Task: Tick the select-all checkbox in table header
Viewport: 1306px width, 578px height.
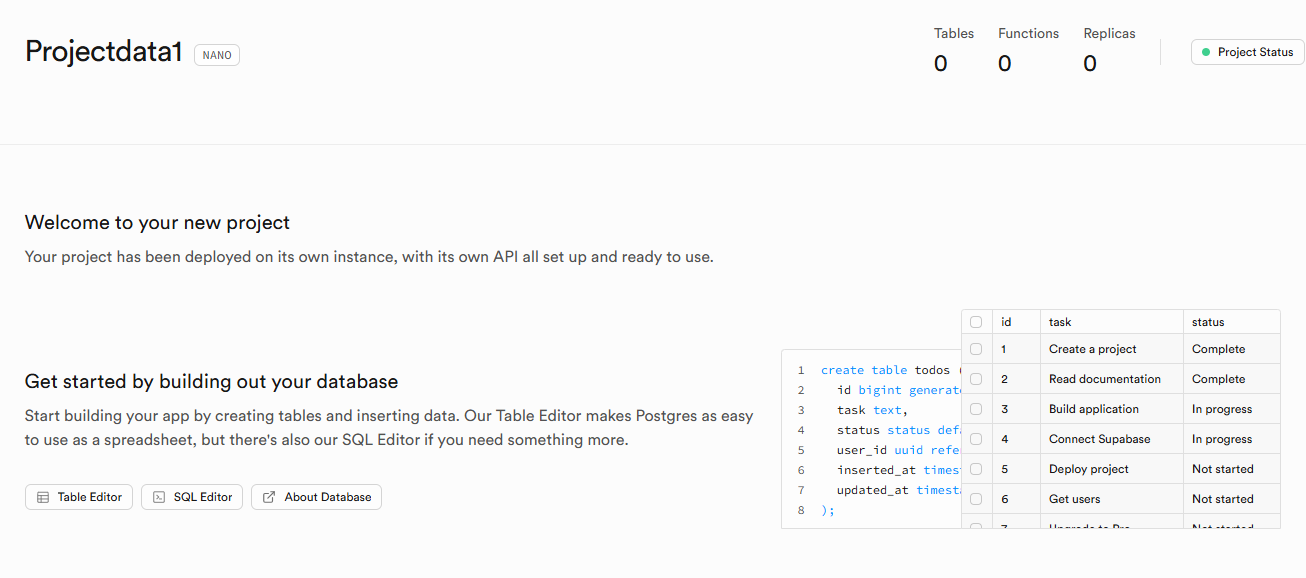Action: pyautogui.click(x=976, y=322)
